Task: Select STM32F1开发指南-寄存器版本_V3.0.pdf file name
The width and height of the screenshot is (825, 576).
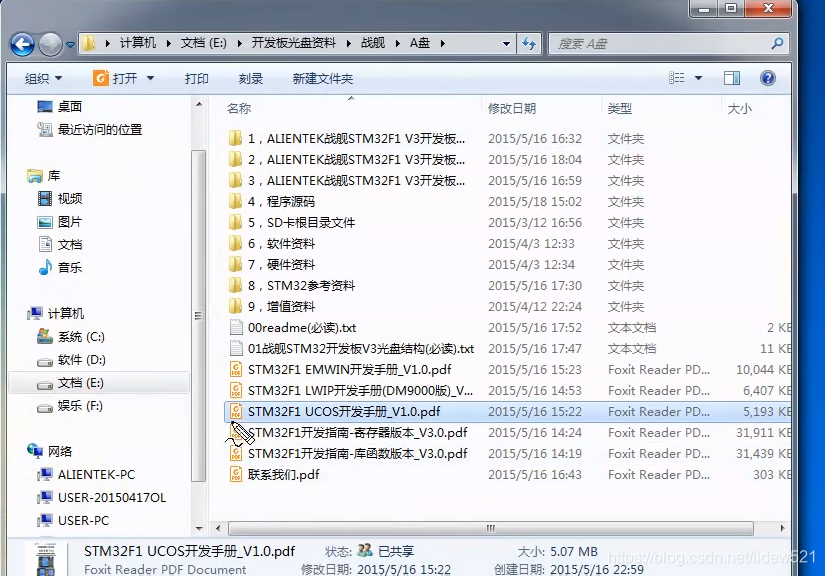Action: pyautogui.click(x=357, y=433)
